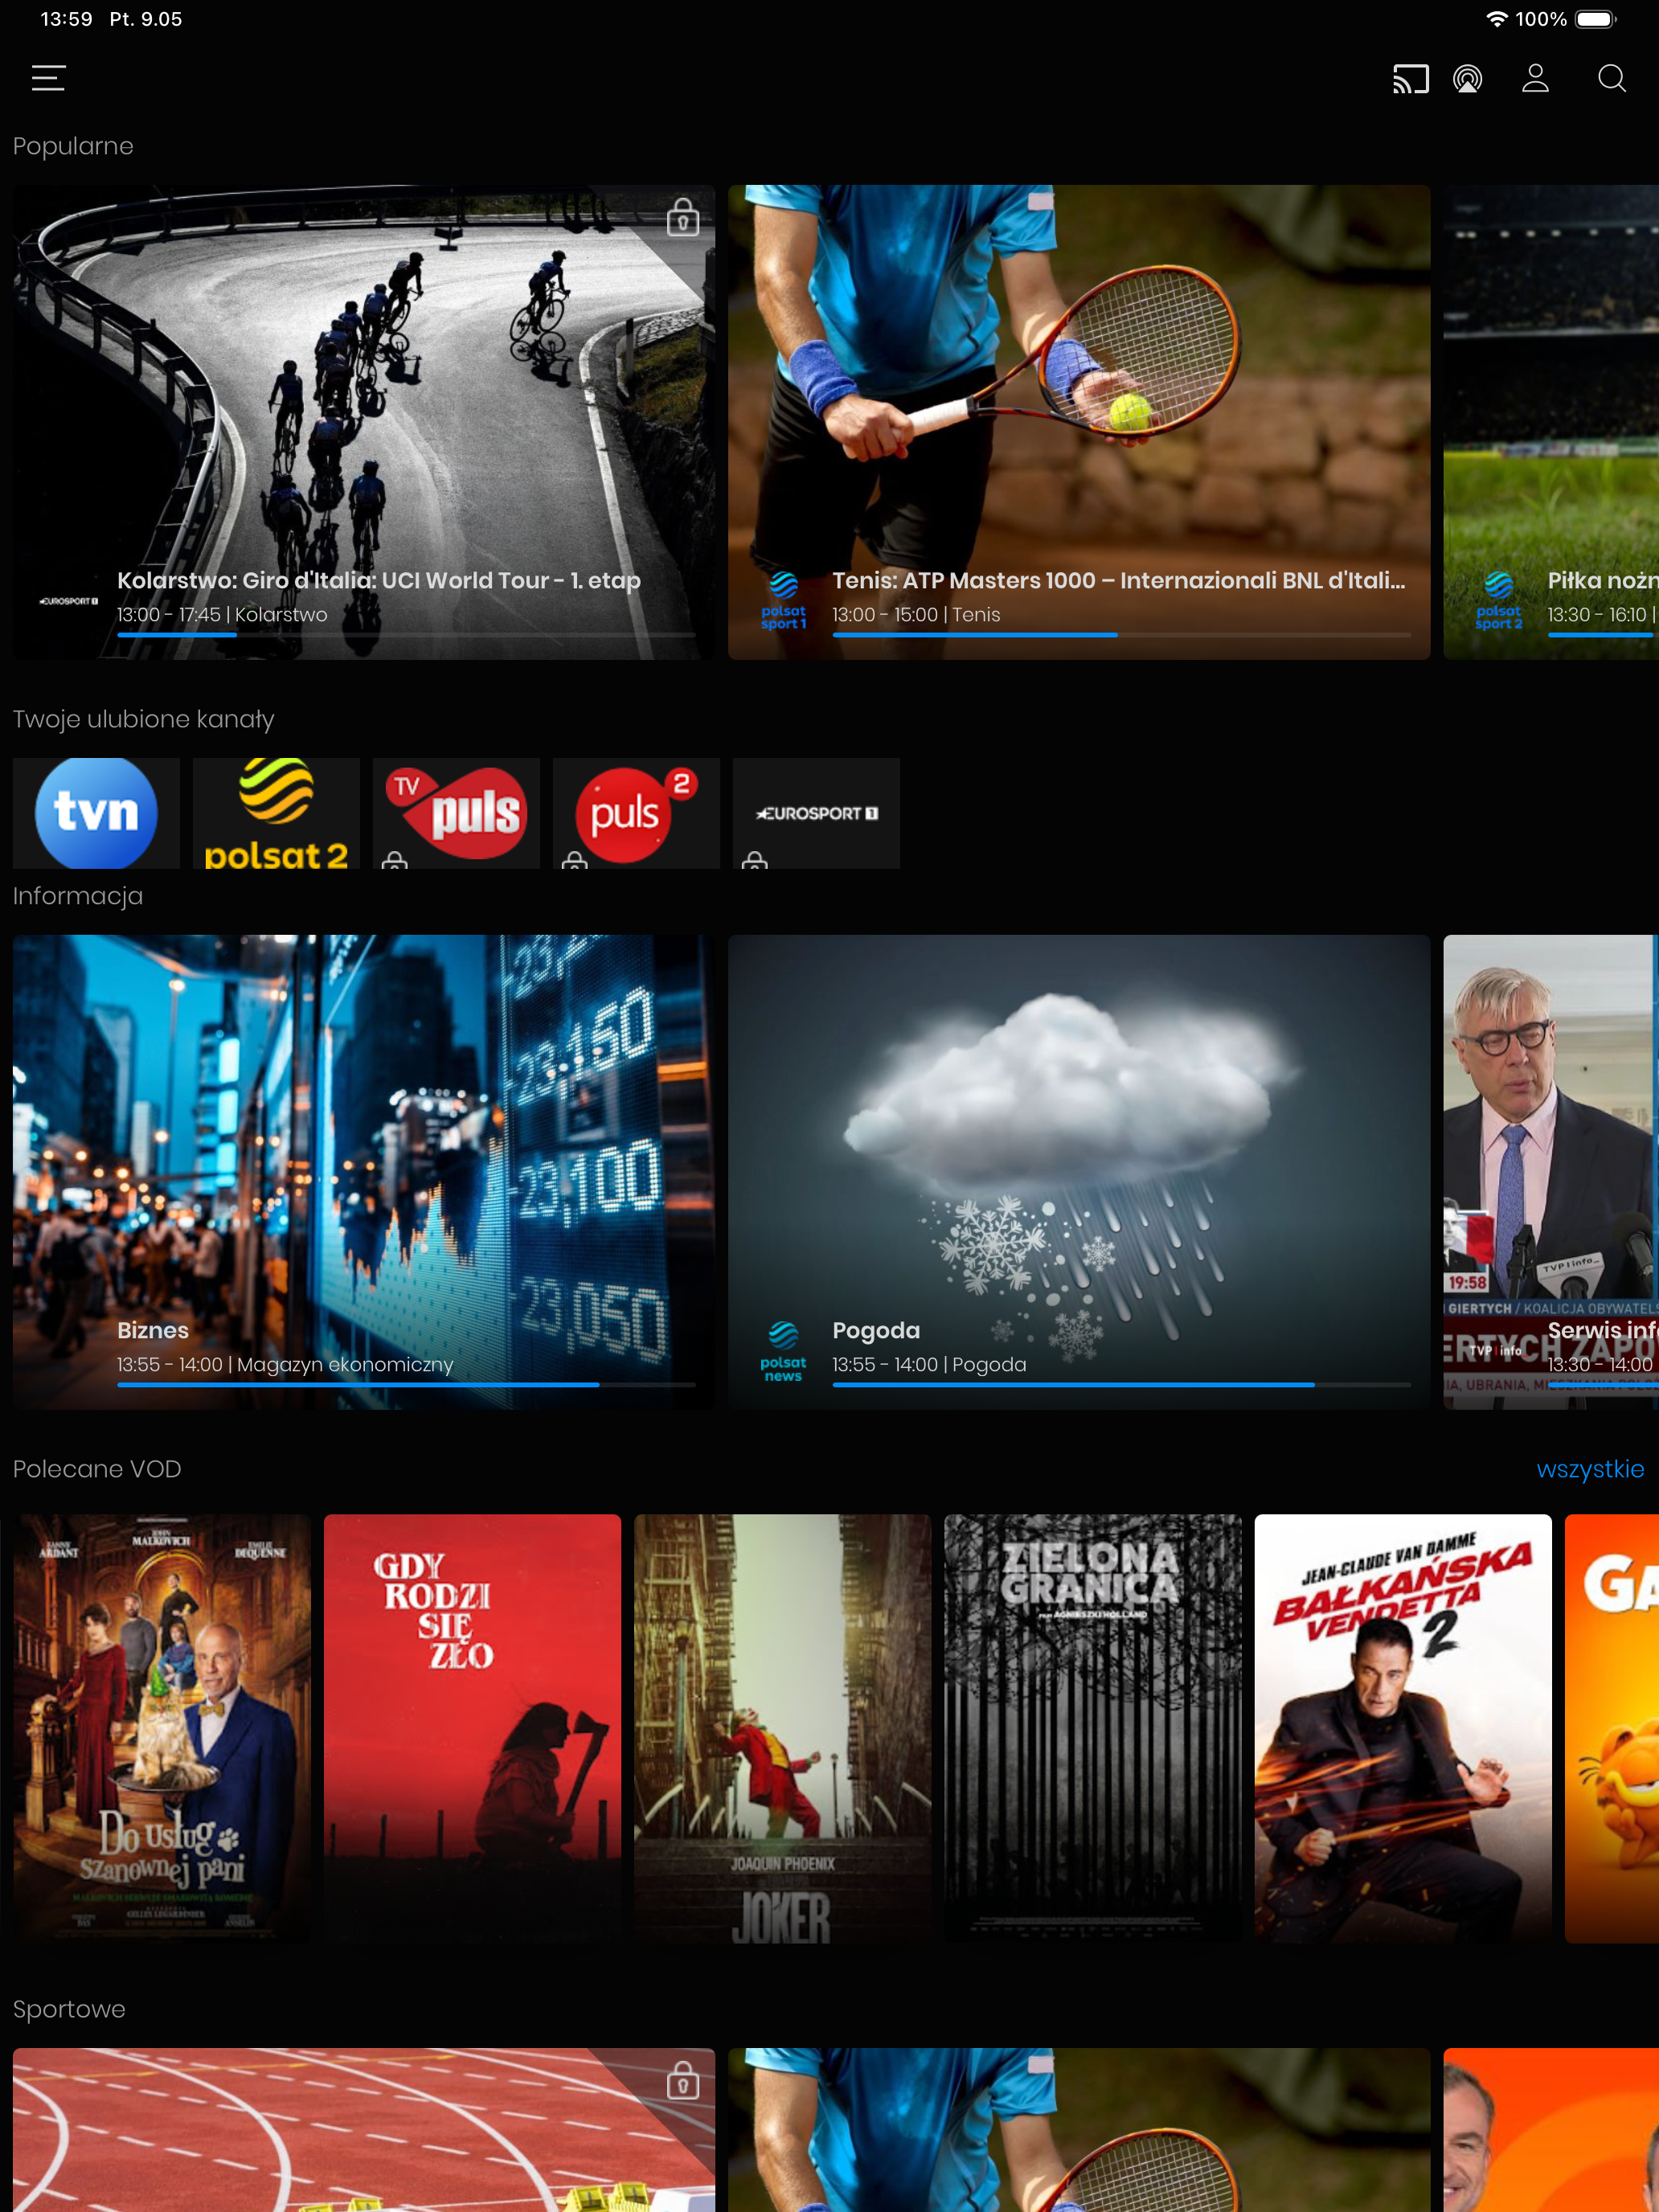Open the Pogoda program title
1659x2212 pixels.
[x=876, y=1330]
